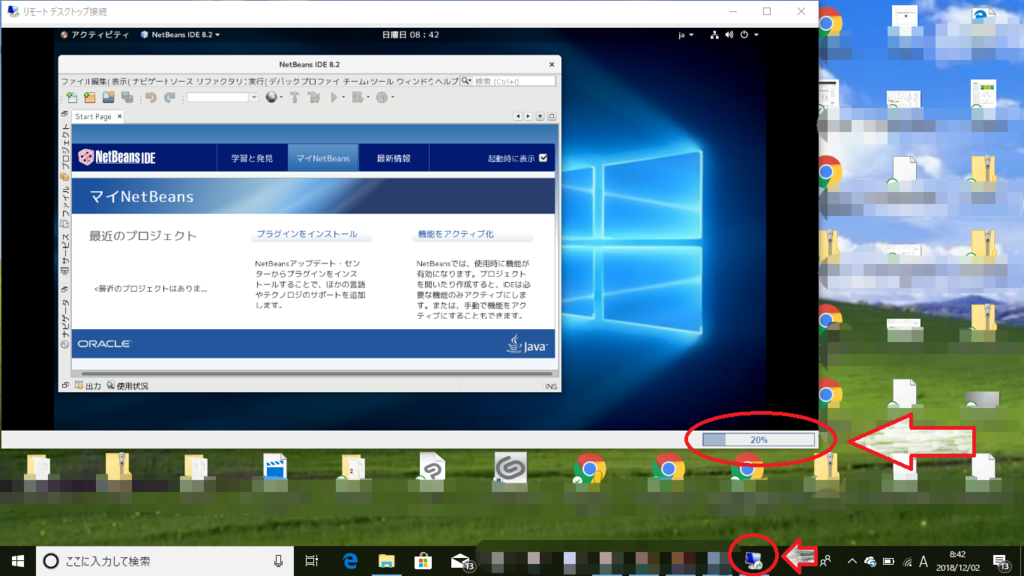
Task: Open the ヘルプ menu
Action: coord(447,81)
